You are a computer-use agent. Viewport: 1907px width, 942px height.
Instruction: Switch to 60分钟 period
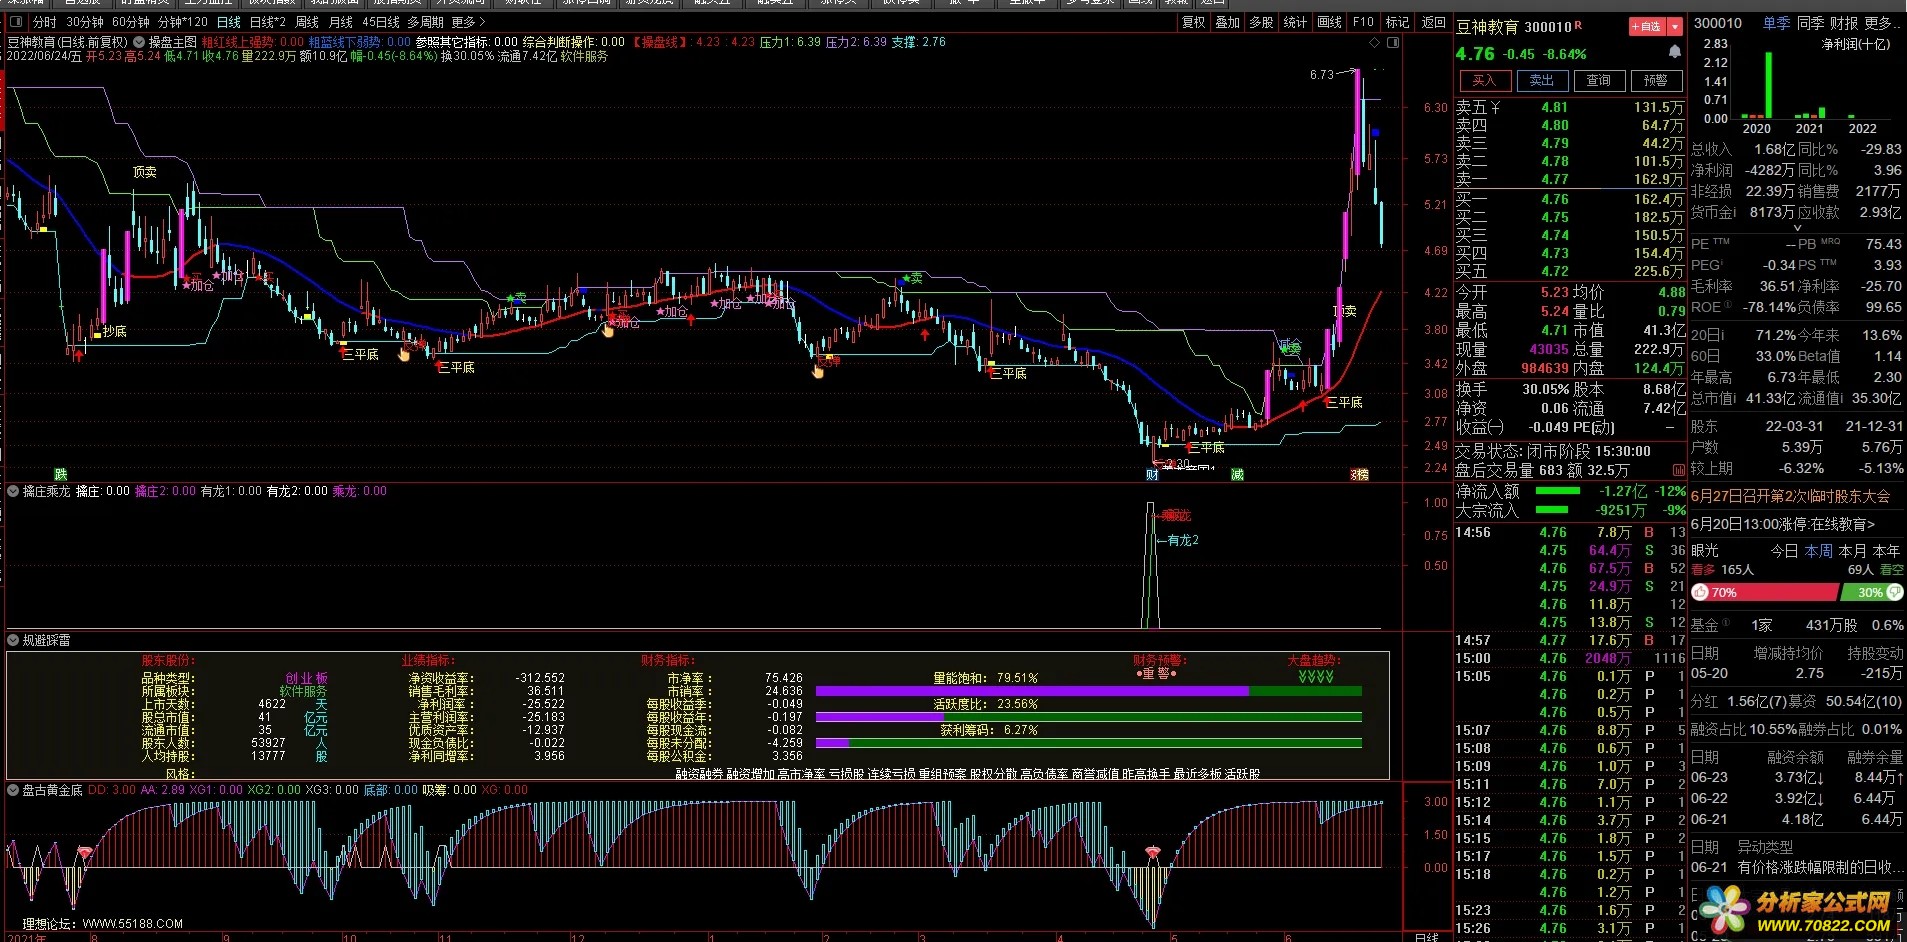click(x=130, y=22)
